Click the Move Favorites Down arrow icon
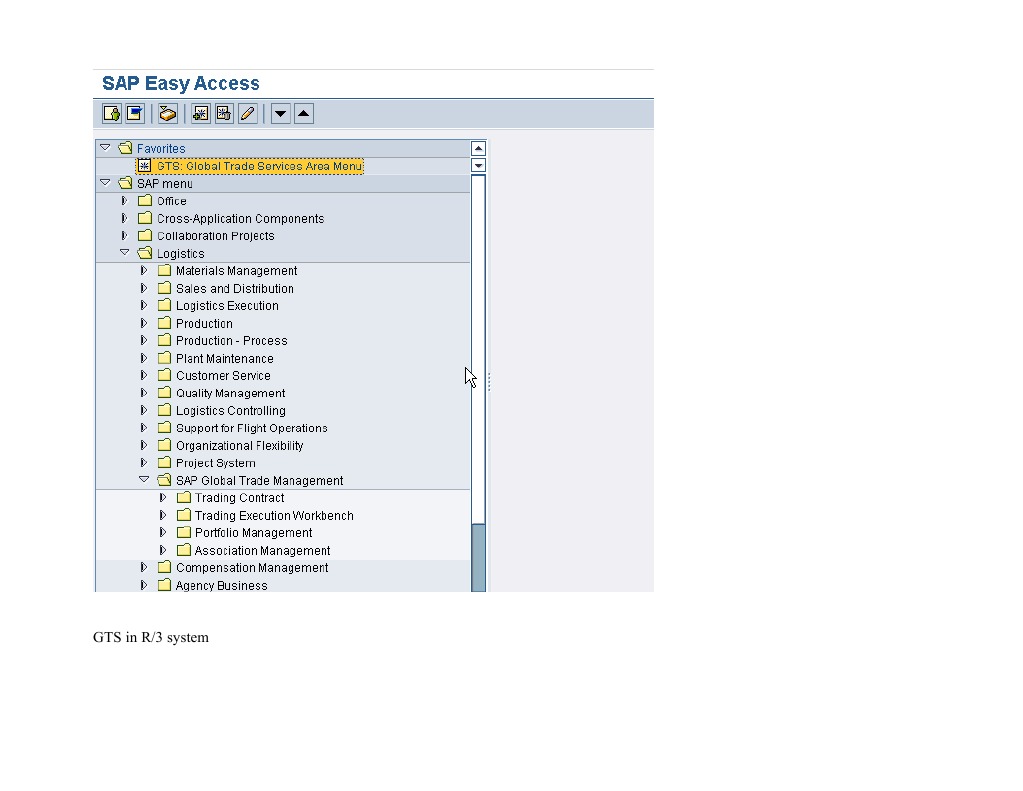The width and height of the screenshot is (1023, 791). pos(280,113)
